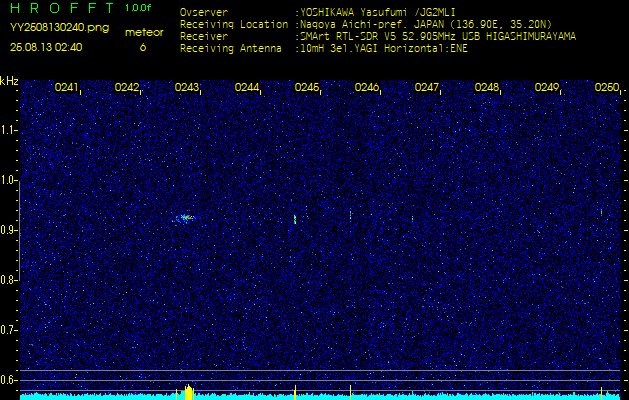Select the 0247 time marker label
This screenshot has height=400, width=629.
point(426,87)
